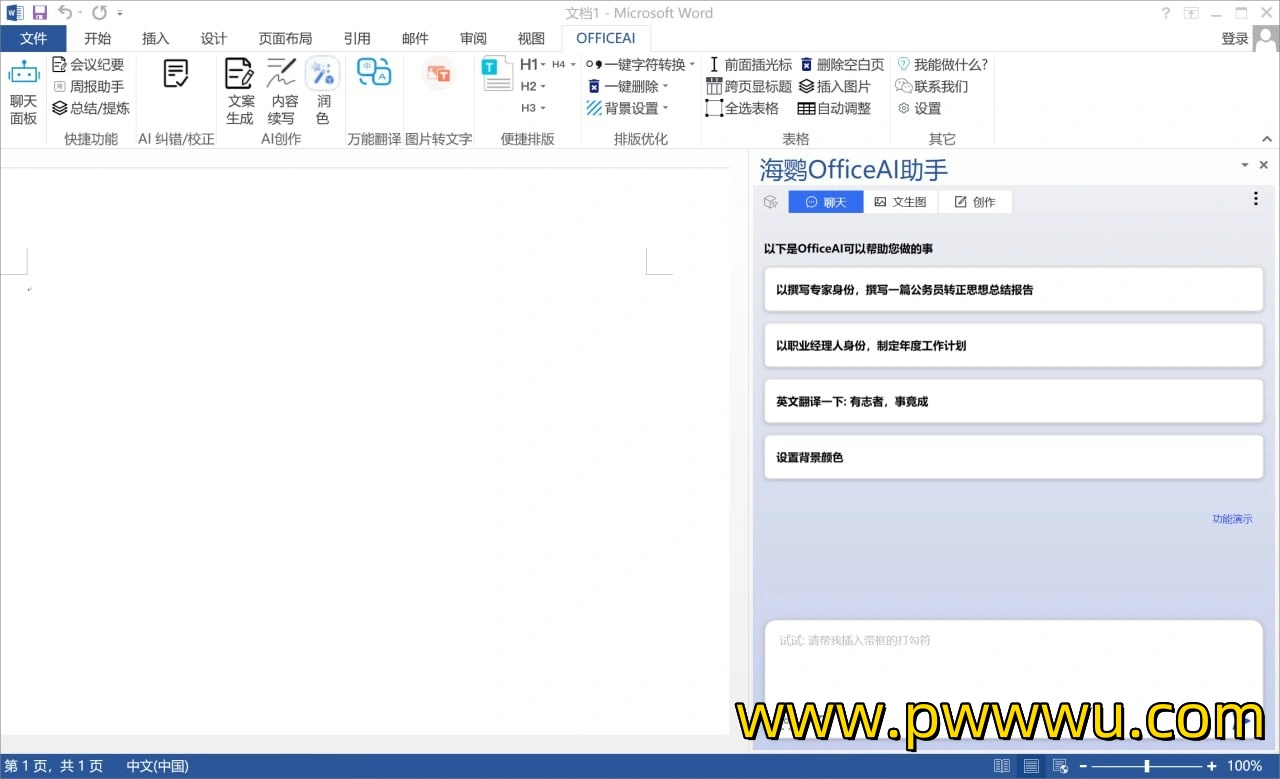1280x779 pixels.
Task: Select the 总结/提炼 summarize tool
Action: coord(91,108)
